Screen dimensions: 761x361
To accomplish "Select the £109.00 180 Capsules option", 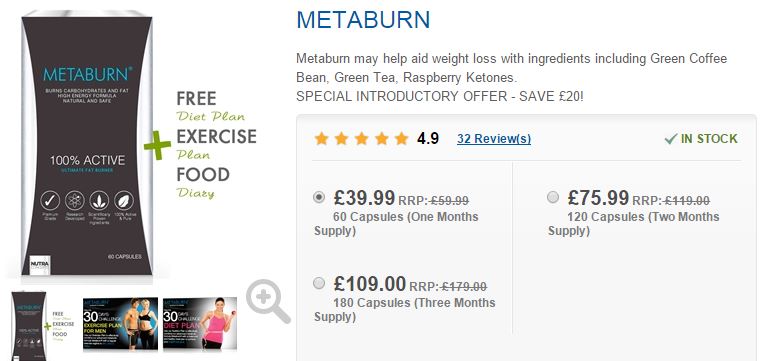I will tap(319, 283).
